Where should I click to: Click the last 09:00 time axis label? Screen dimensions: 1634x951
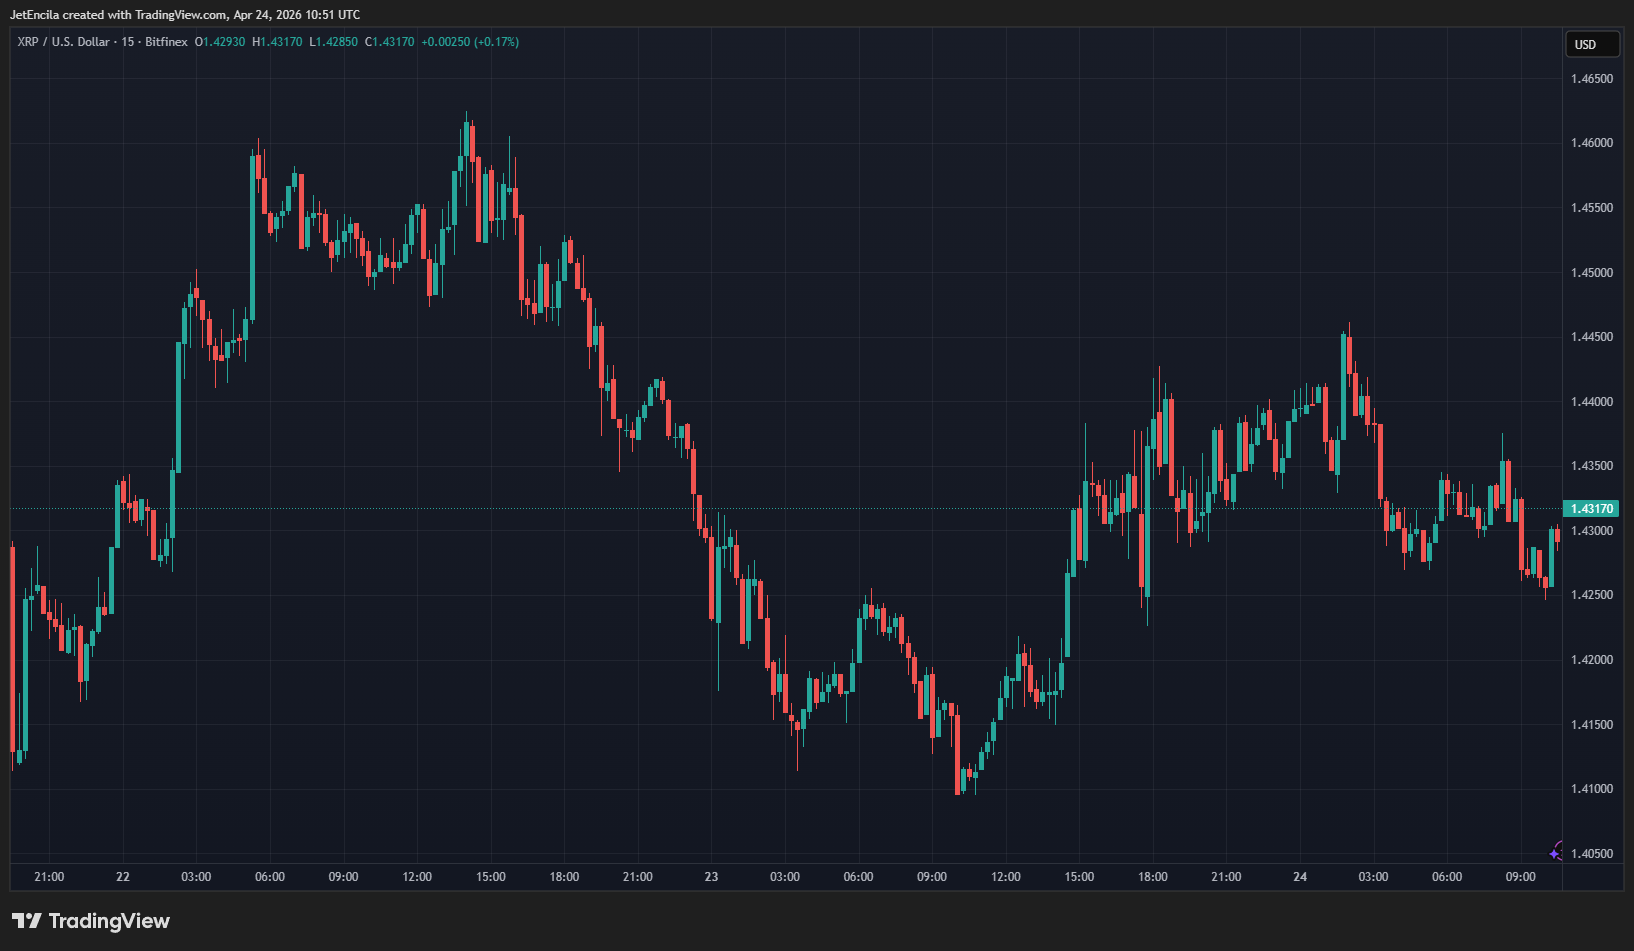1520,877
